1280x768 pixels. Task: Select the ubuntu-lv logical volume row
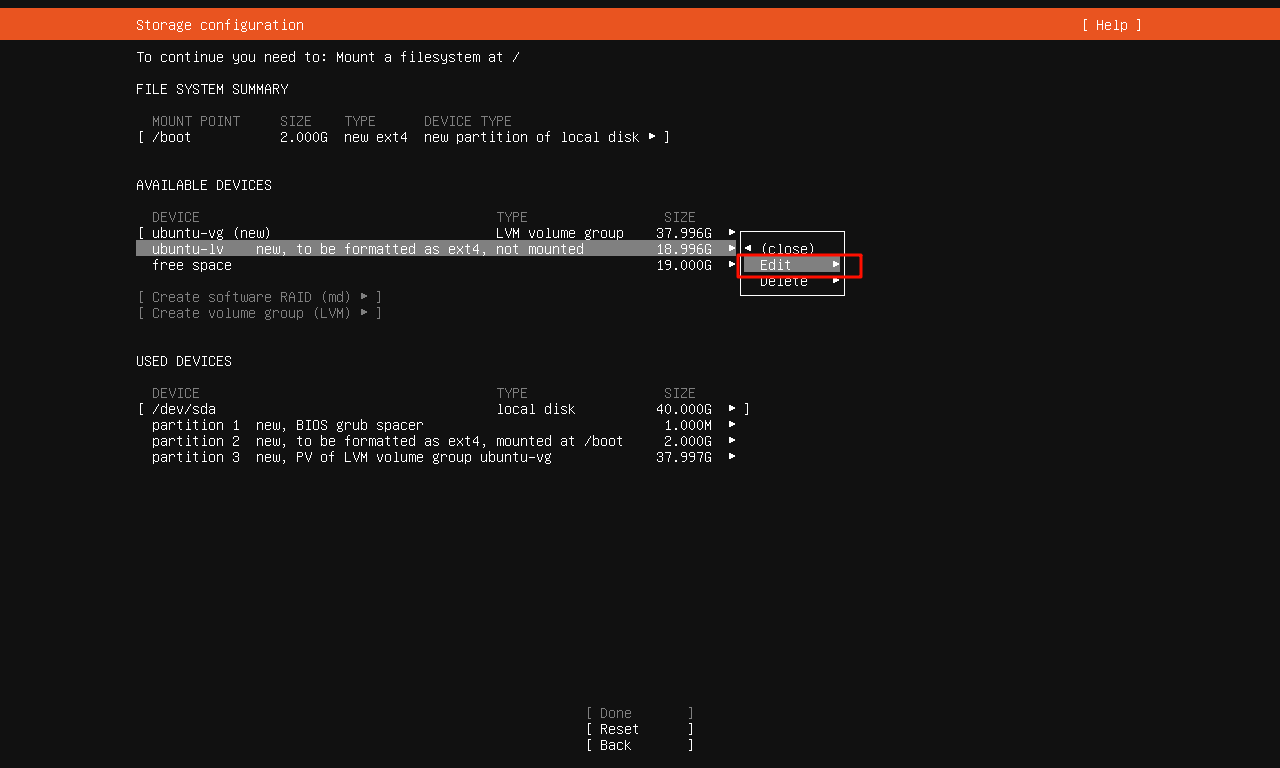pyautogui.click(x=436, y=249)
